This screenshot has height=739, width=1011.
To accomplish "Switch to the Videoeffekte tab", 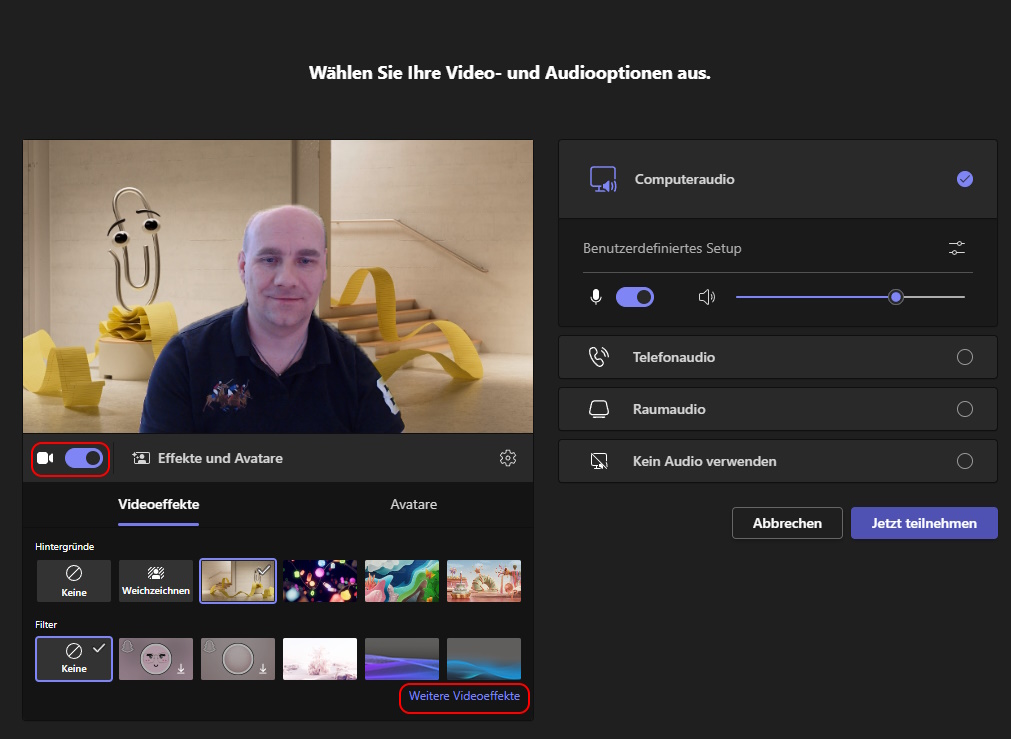I will (159, 504).
